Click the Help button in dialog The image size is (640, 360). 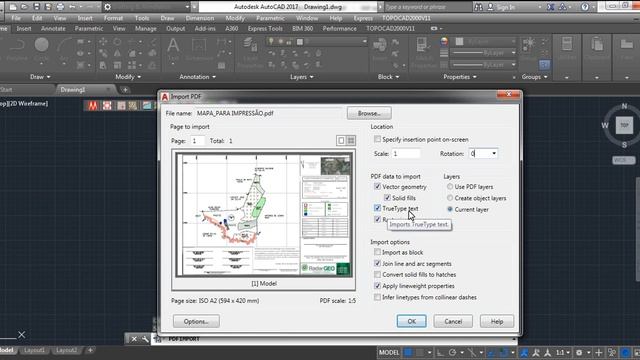click(497, 321)
